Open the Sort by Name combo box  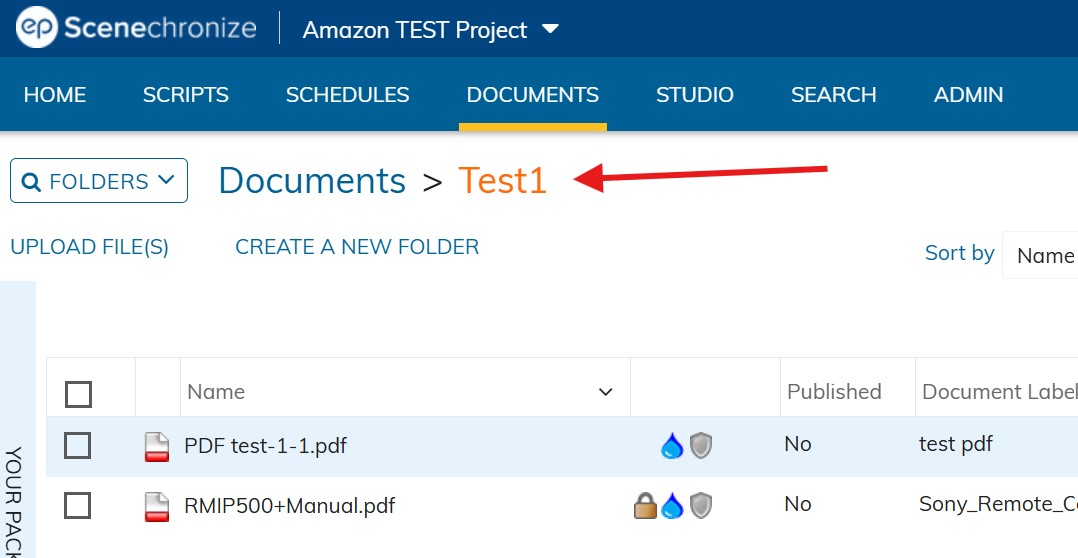1040,256
